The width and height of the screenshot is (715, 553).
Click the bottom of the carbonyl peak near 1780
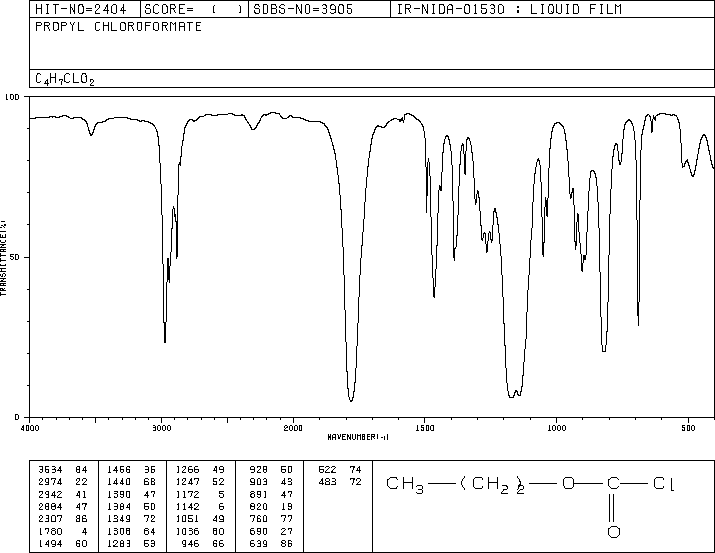pos(351,400)
